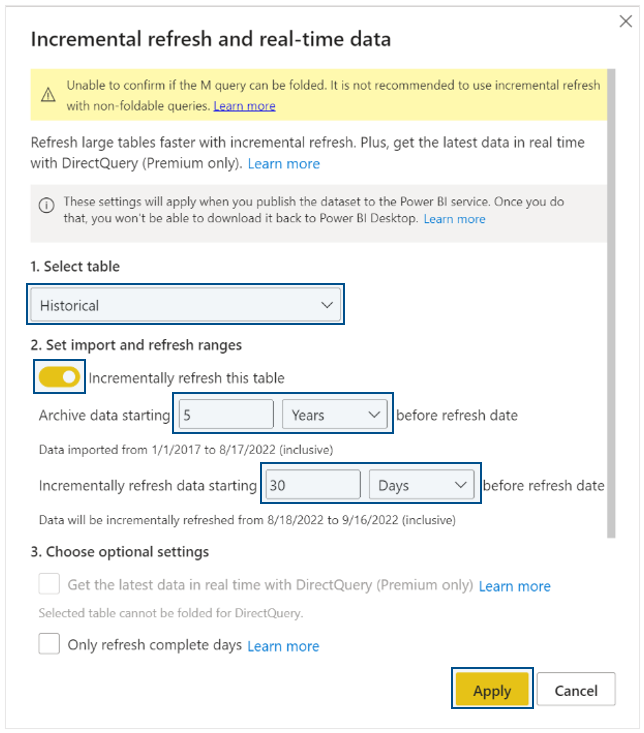Click the incremental refresh field showing 30
Screen dimensions: 644x733
(313, 485)
